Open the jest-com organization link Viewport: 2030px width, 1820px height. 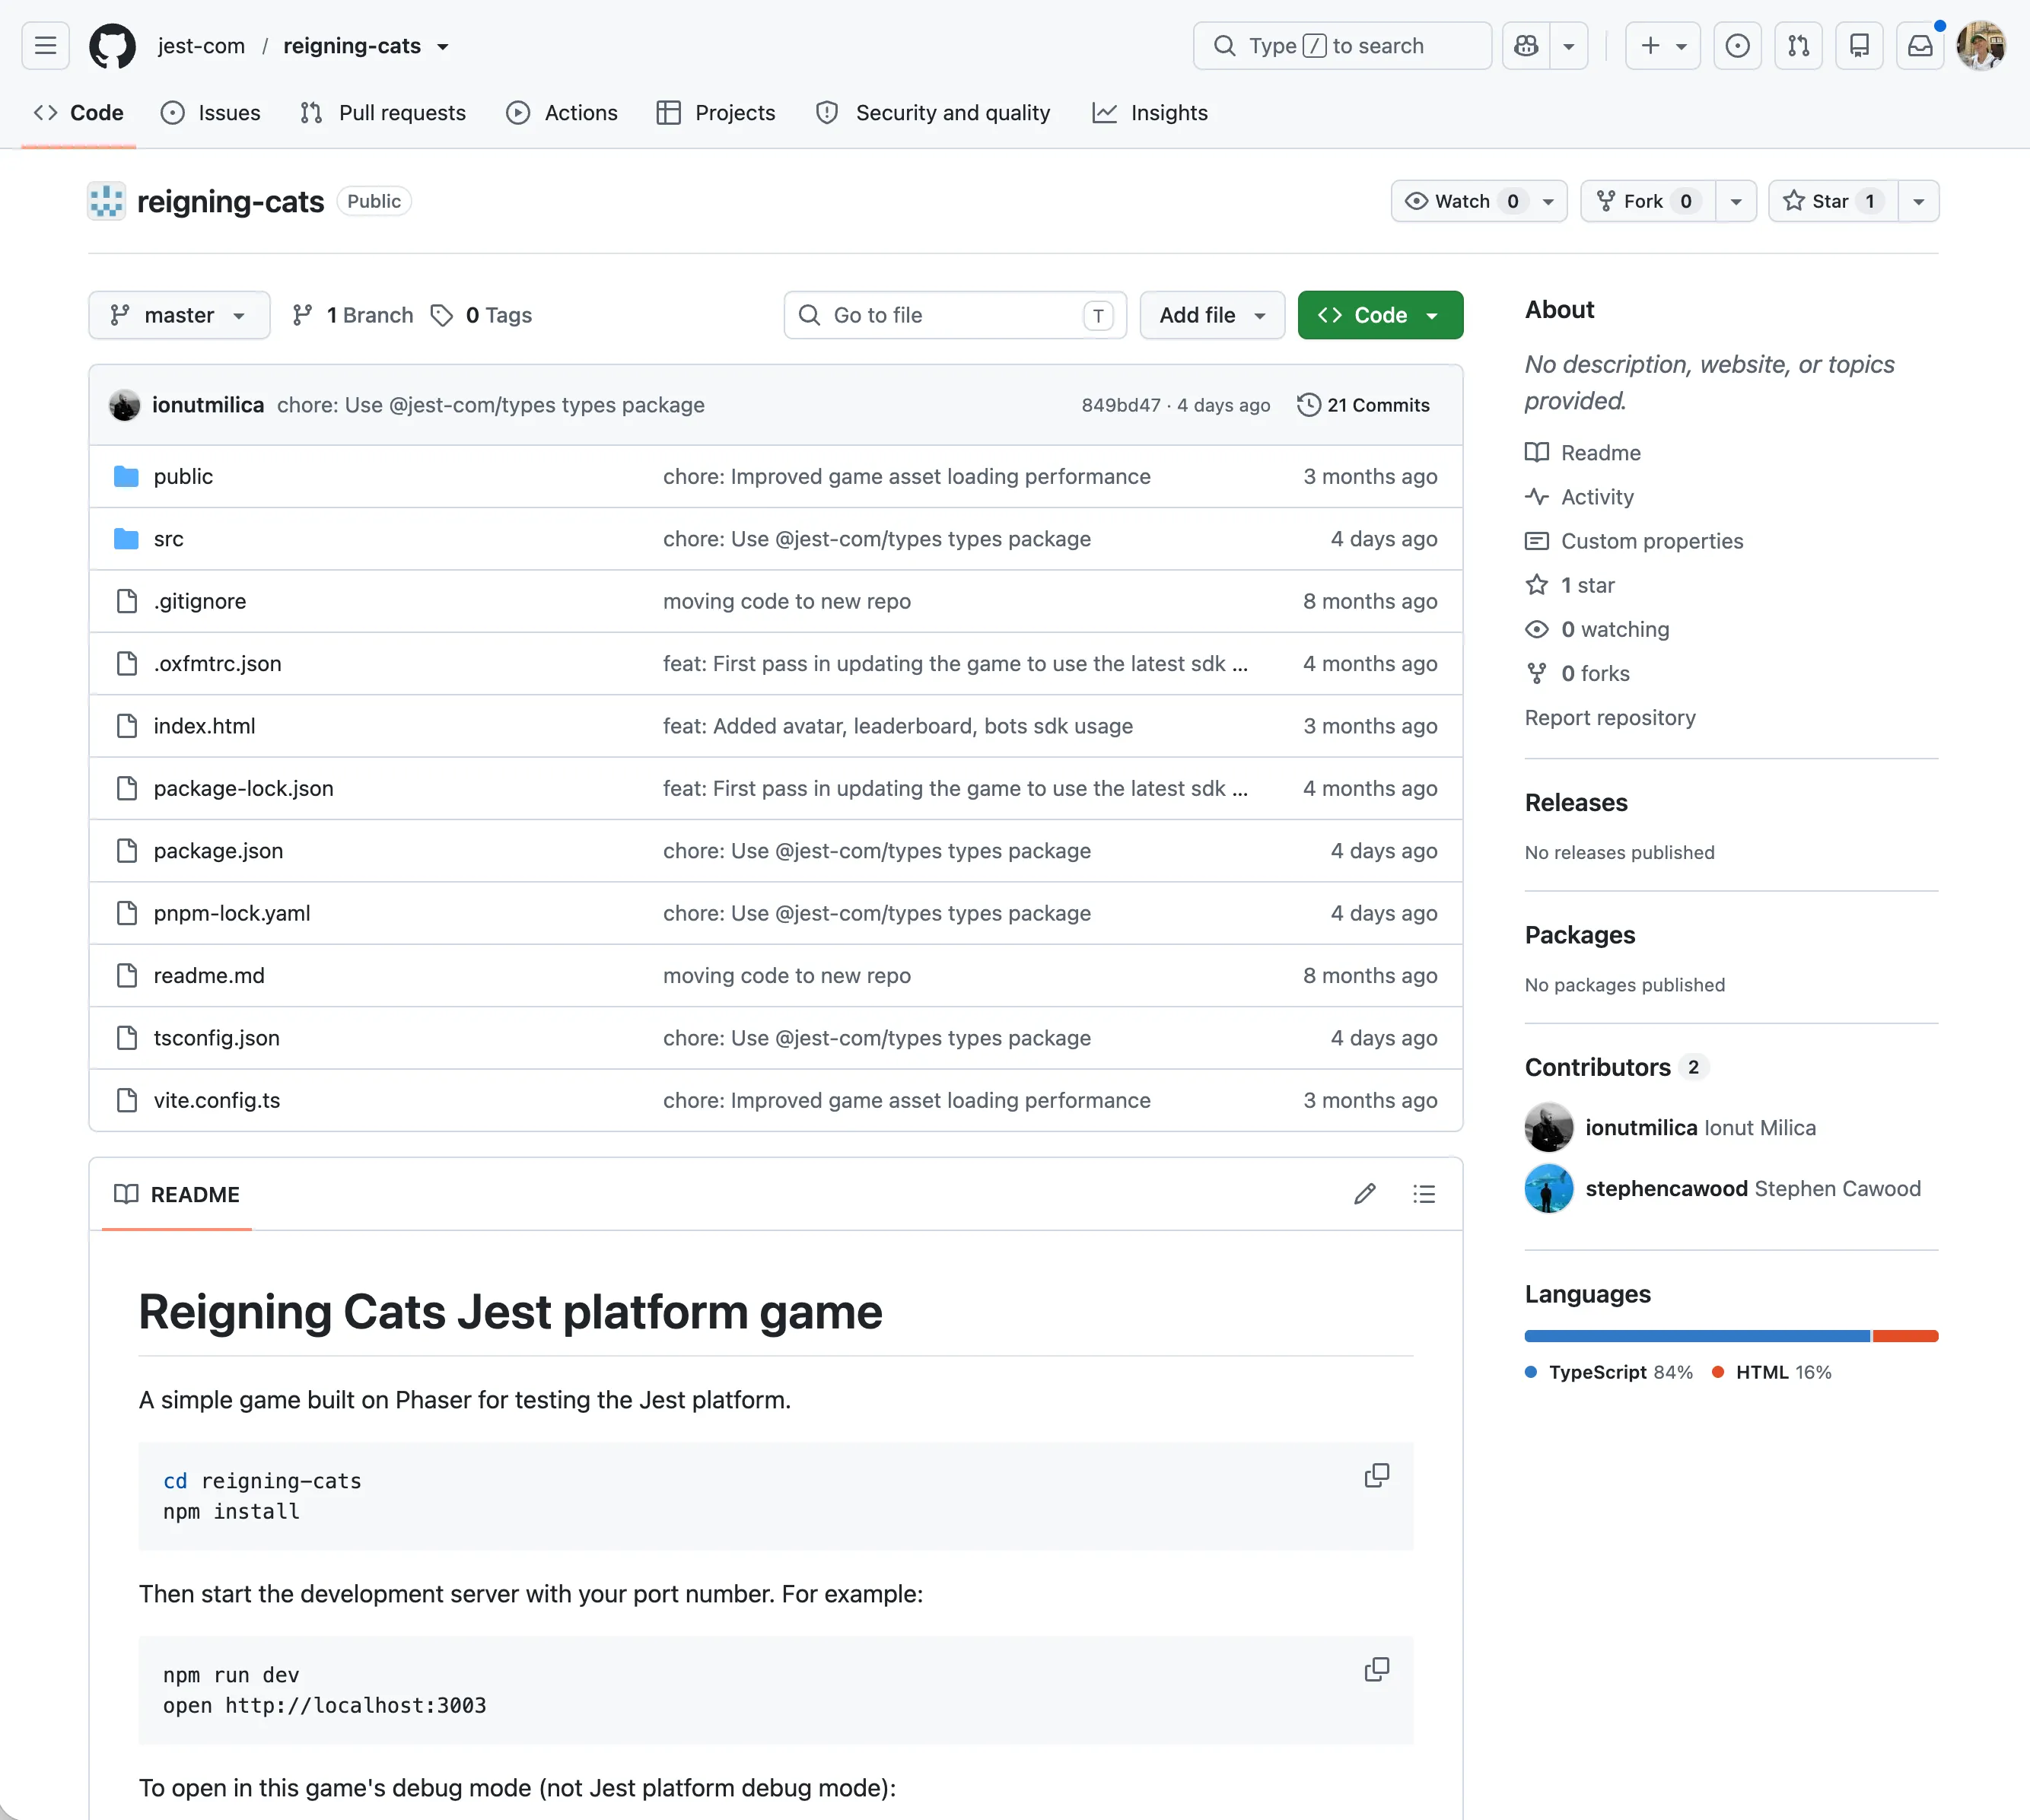(201, 46)
